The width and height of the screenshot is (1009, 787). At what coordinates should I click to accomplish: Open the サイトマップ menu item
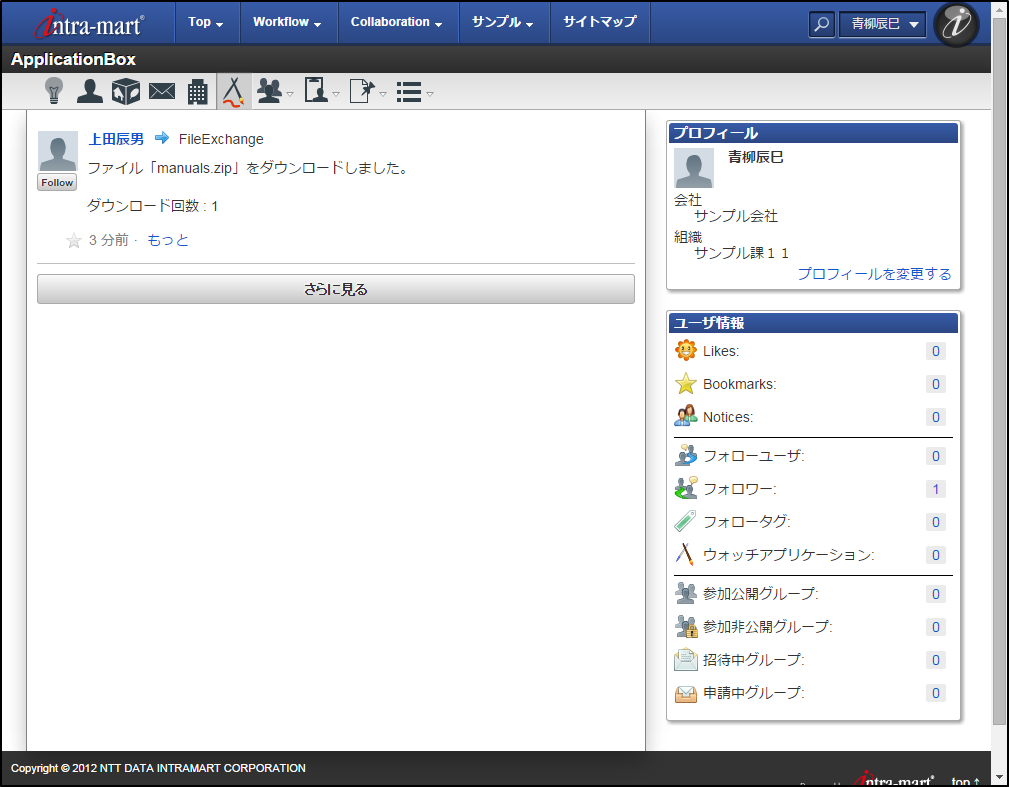600,22
